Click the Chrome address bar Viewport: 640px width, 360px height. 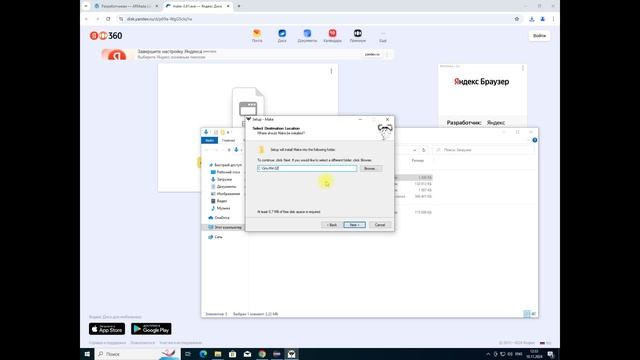coord(318,19)
